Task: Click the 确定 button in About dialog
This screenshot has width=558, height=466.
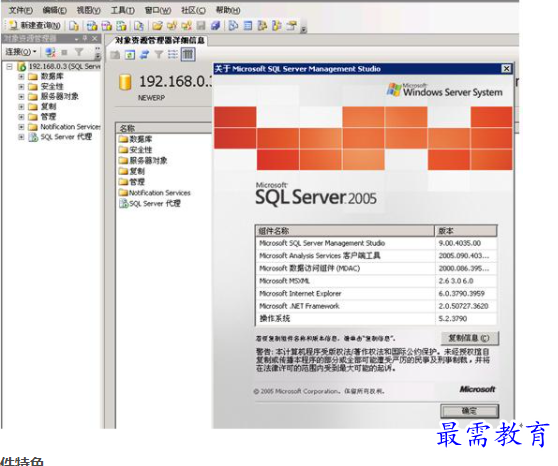Action: tap(469, 411)
